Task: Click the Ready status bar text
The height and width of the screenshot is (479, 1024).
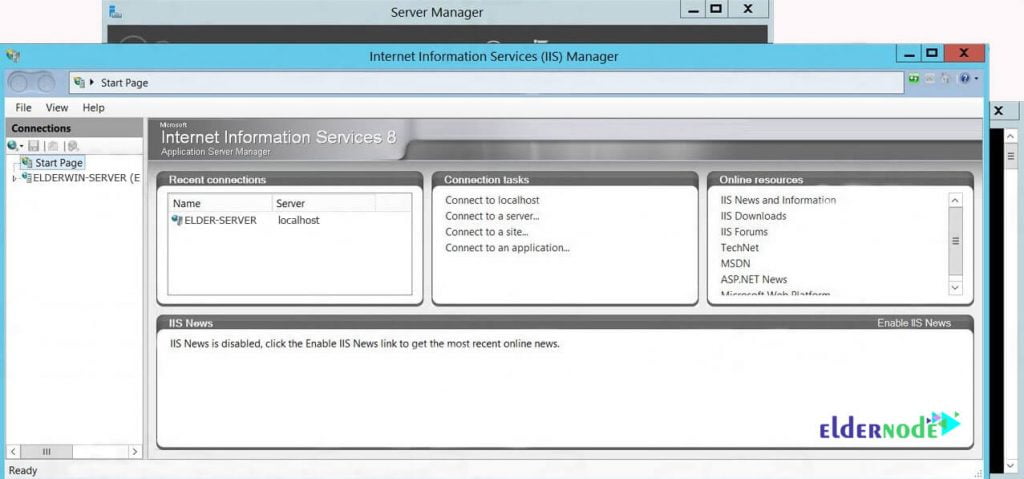Action: (23, 471)
